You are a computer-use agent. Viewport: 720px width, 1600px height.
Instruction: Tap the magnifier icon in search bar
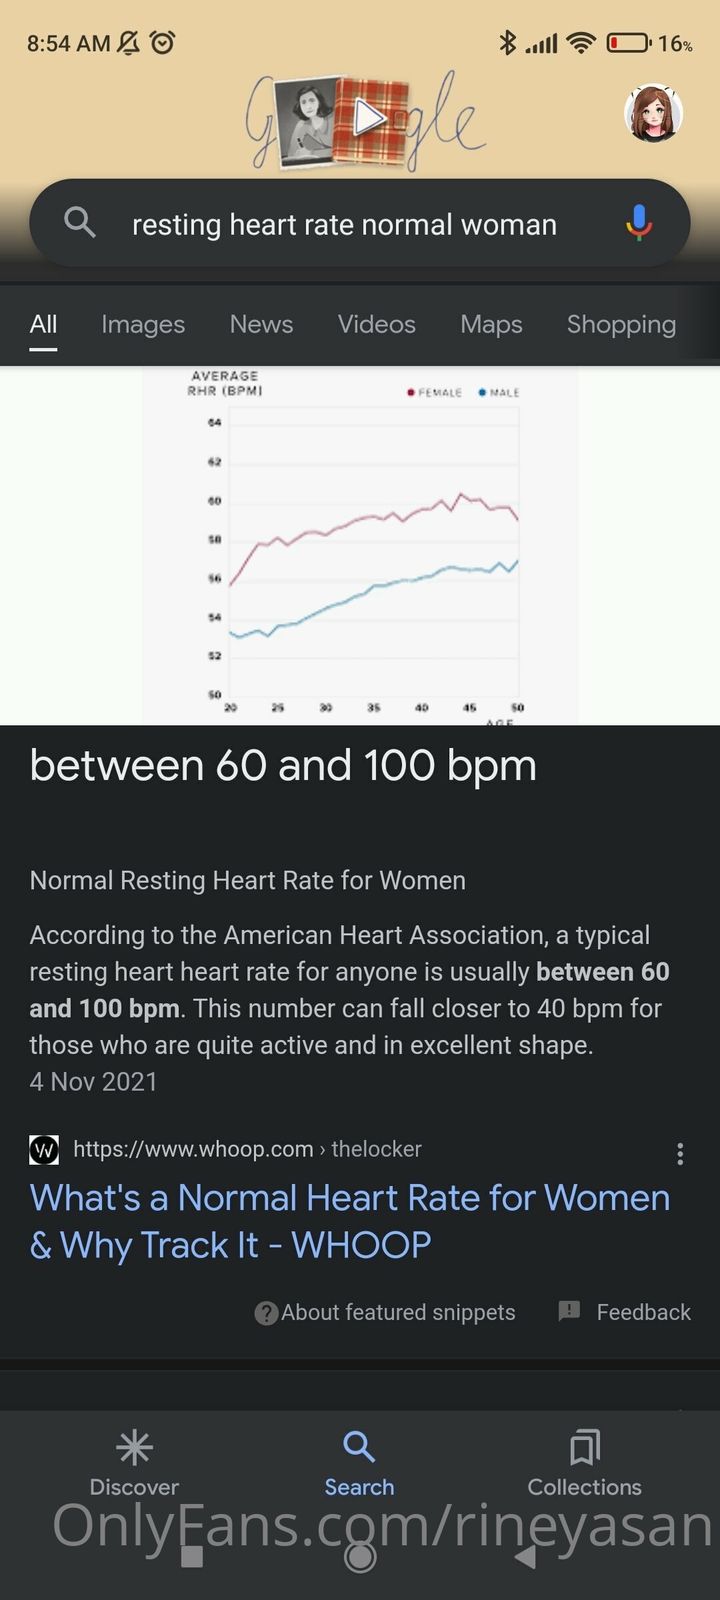[80, 223]
